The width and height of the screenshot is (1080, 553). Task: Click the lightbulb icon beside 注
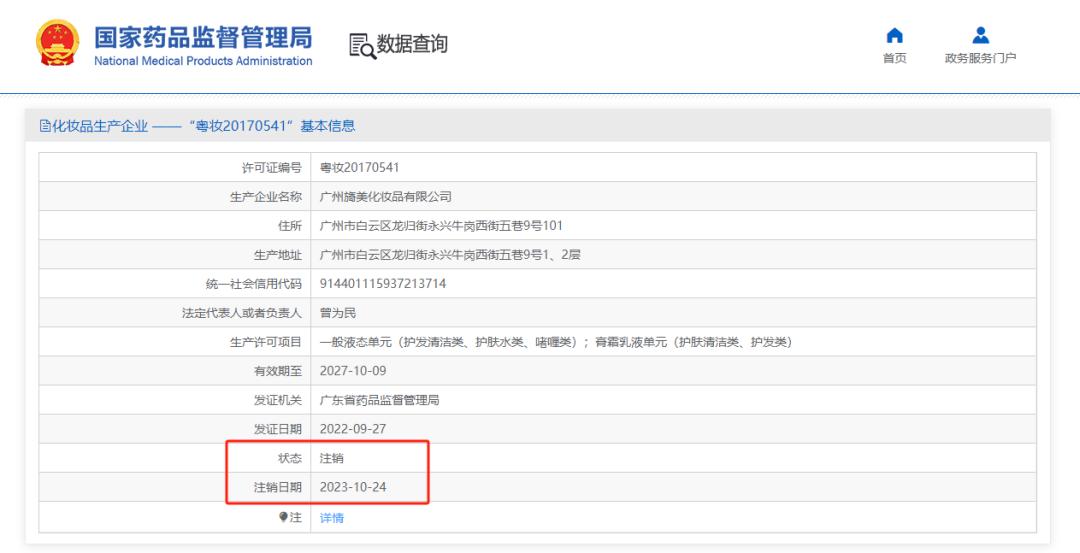pos(283,517)
